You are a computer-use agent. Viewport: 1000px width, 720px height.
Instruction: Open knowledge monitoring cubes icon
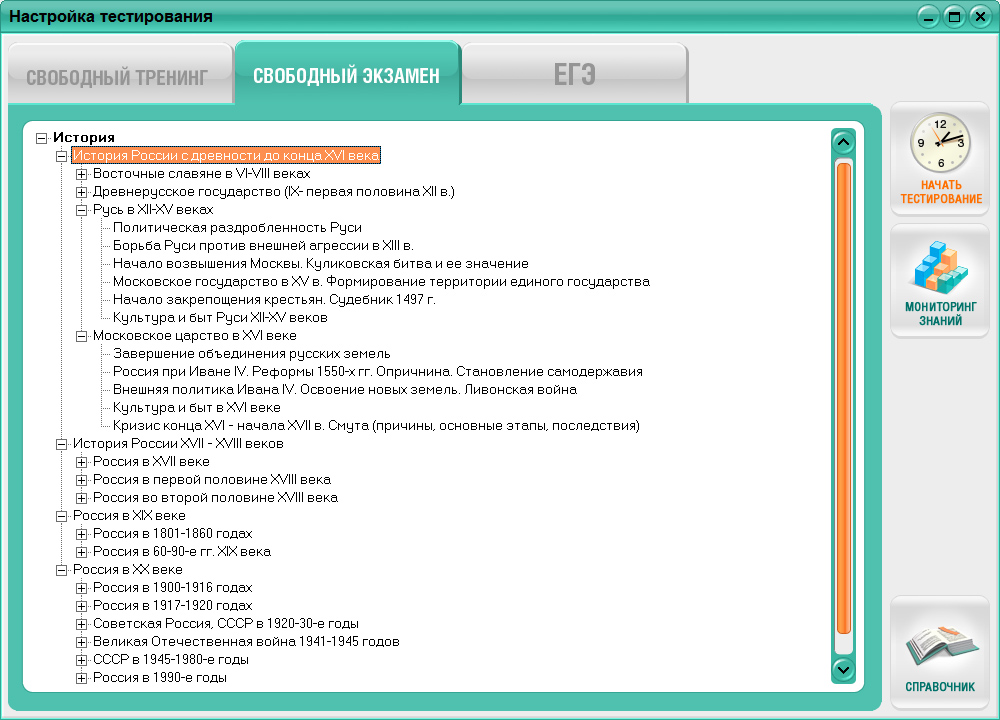coord(940,267)
